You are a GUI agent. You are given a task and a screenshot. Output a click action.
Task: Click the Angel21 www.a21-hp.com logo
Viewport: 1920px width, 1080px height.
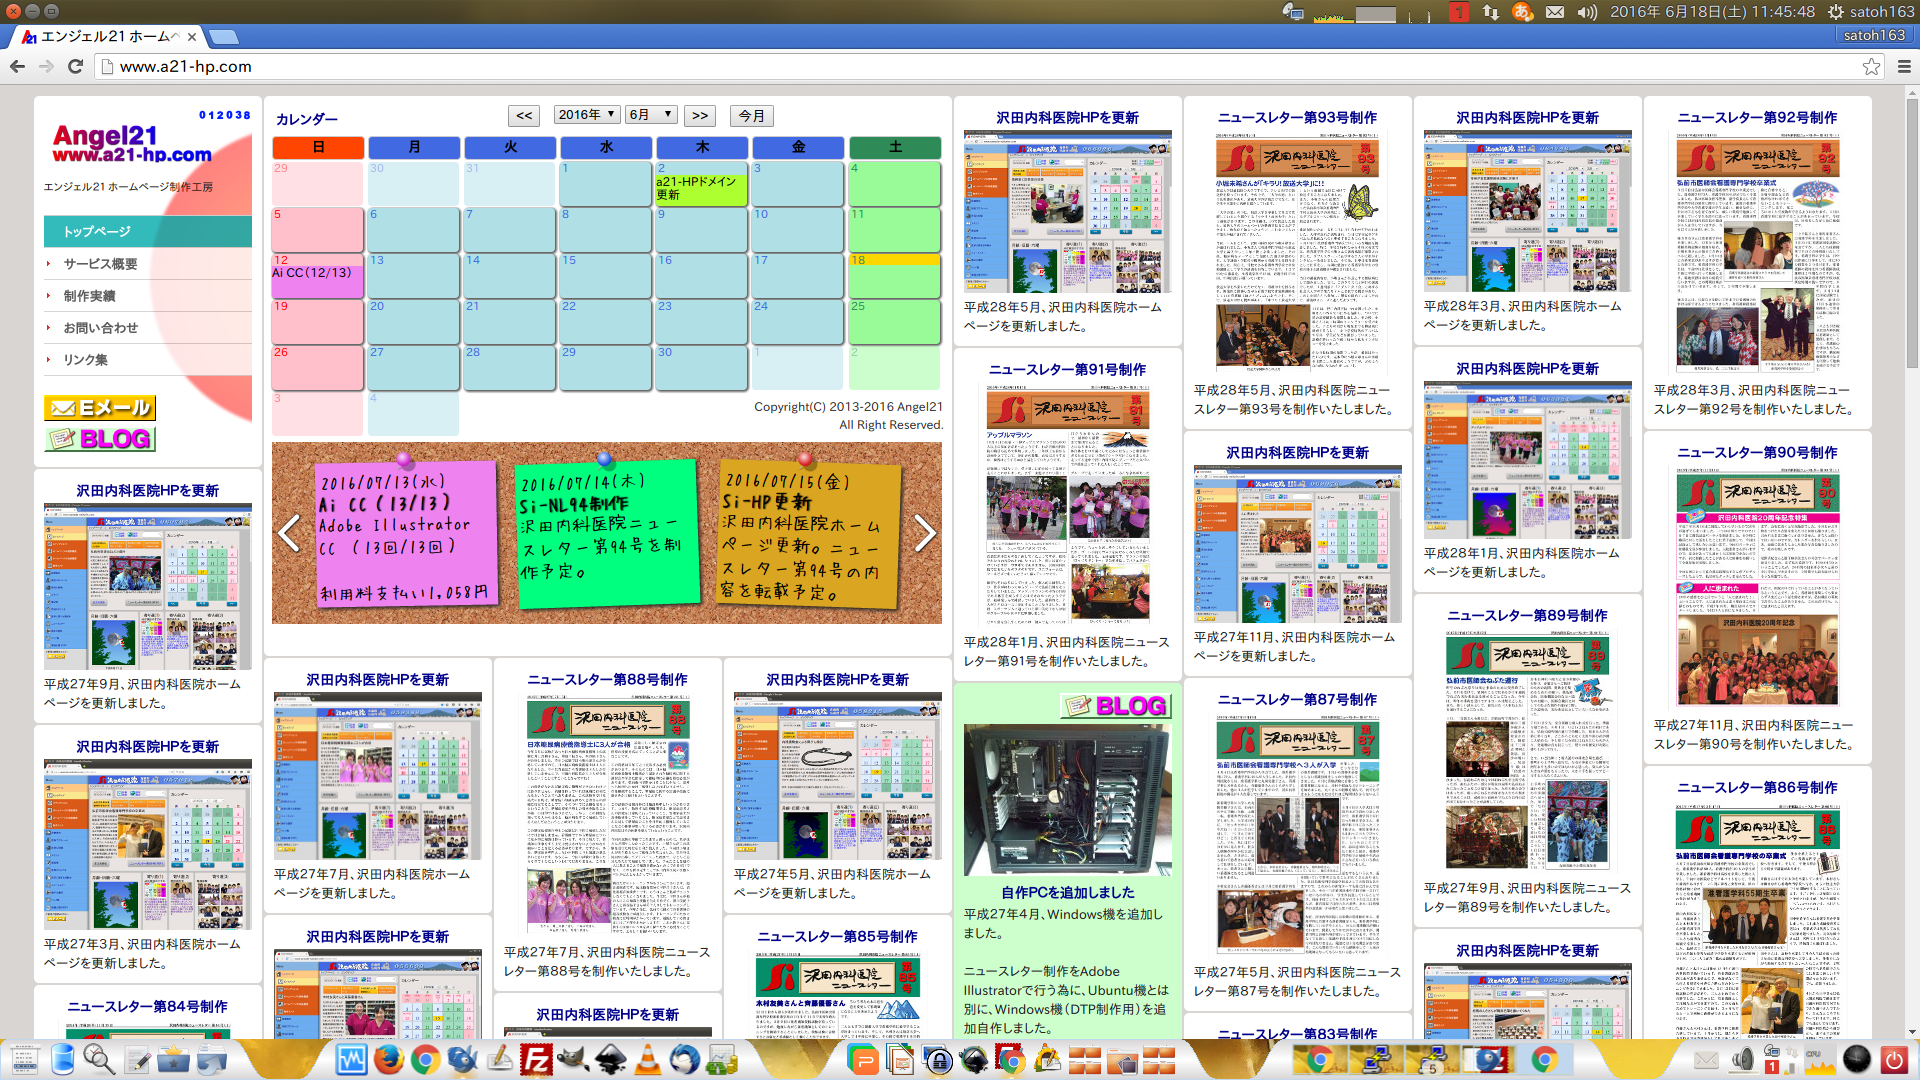132,143
